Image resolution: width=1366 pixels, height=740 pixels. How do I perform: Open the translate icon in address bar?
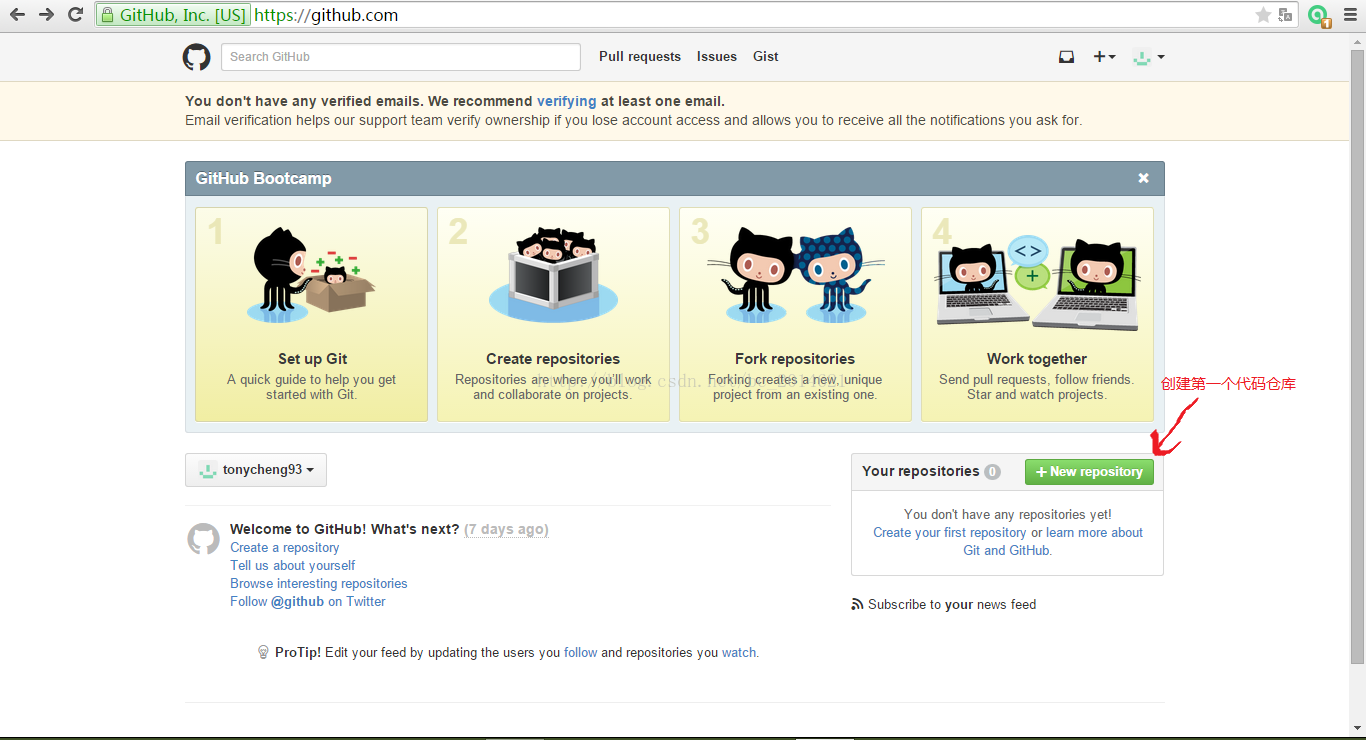[x=1286, y=15]
